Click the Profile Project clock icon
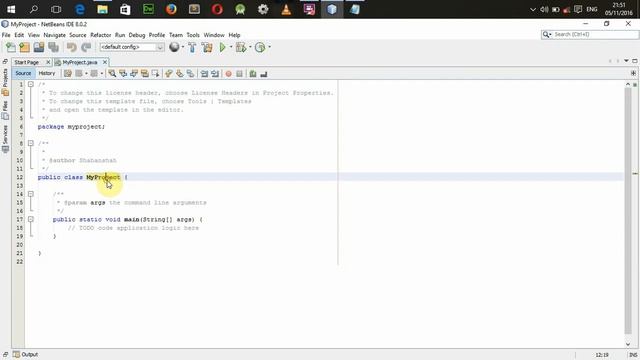Screen dimensions: 640x360 coord(260,47)
